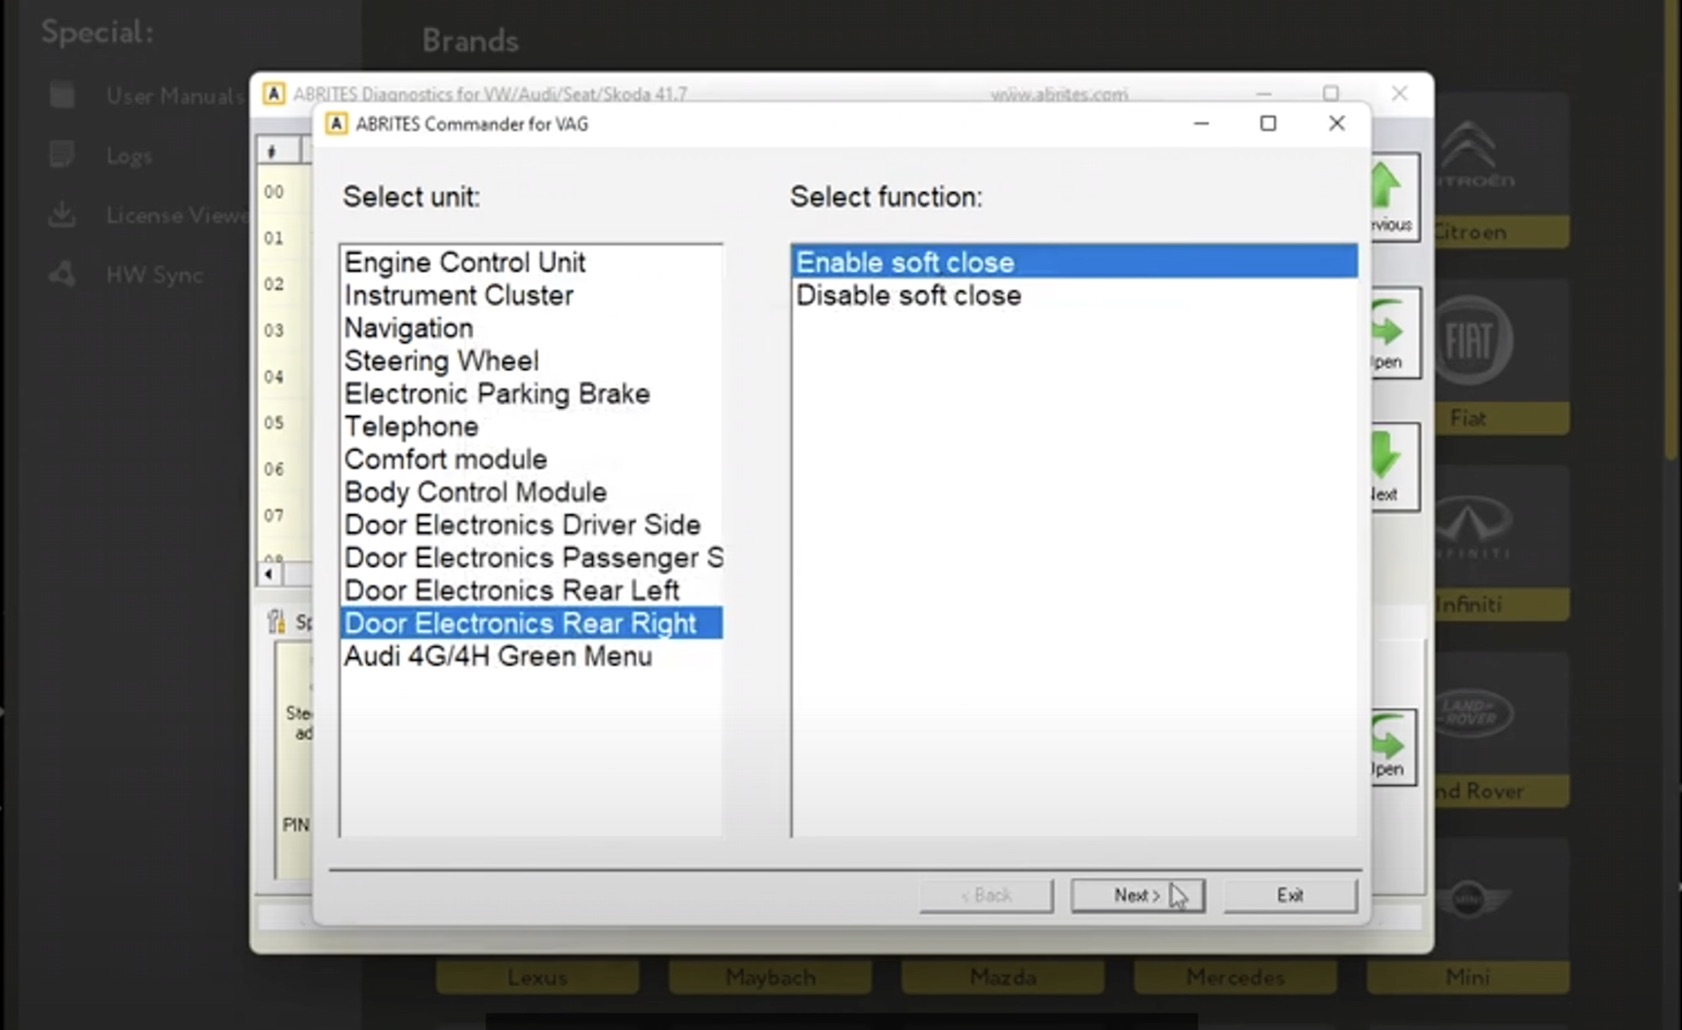The image size is (1682, 1030).
Task: Select Door Electronics Rear Right
Action: click(531, 623)
